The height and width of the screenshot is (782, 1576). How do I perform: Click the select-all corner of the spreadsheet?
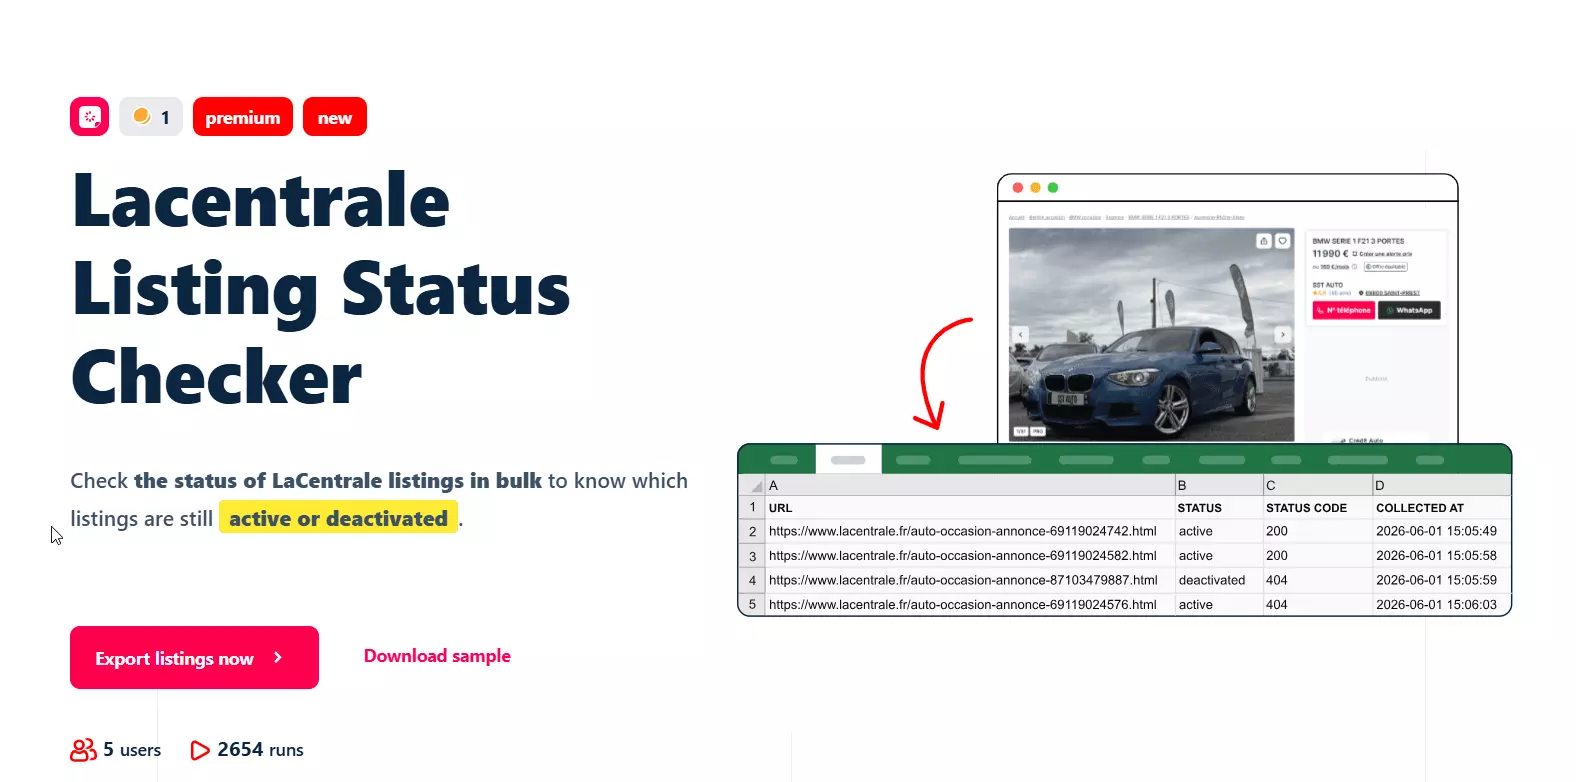click(x=752, y=485)
